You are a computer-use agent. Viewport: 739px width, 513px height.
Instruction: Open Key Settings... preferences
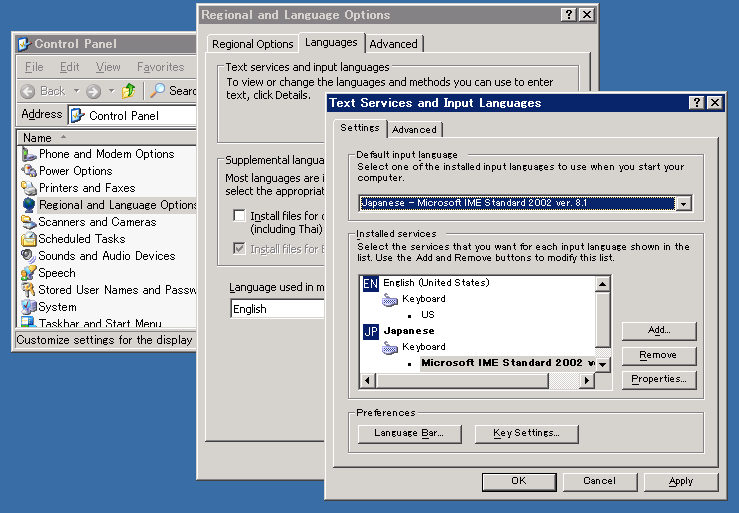[x=526, y=433]
